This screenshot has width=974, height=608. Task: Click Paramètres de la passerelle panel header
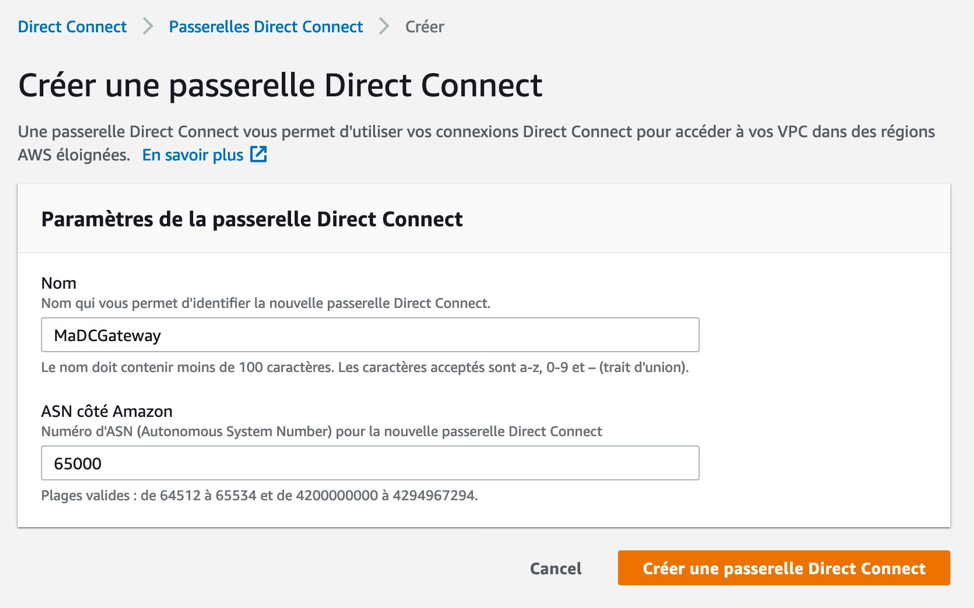pos(252,219)
